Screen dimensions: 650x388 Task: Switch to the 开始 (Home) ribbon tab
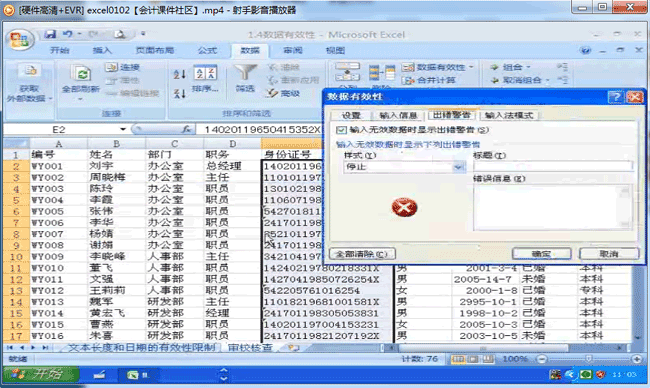(60, 51)
